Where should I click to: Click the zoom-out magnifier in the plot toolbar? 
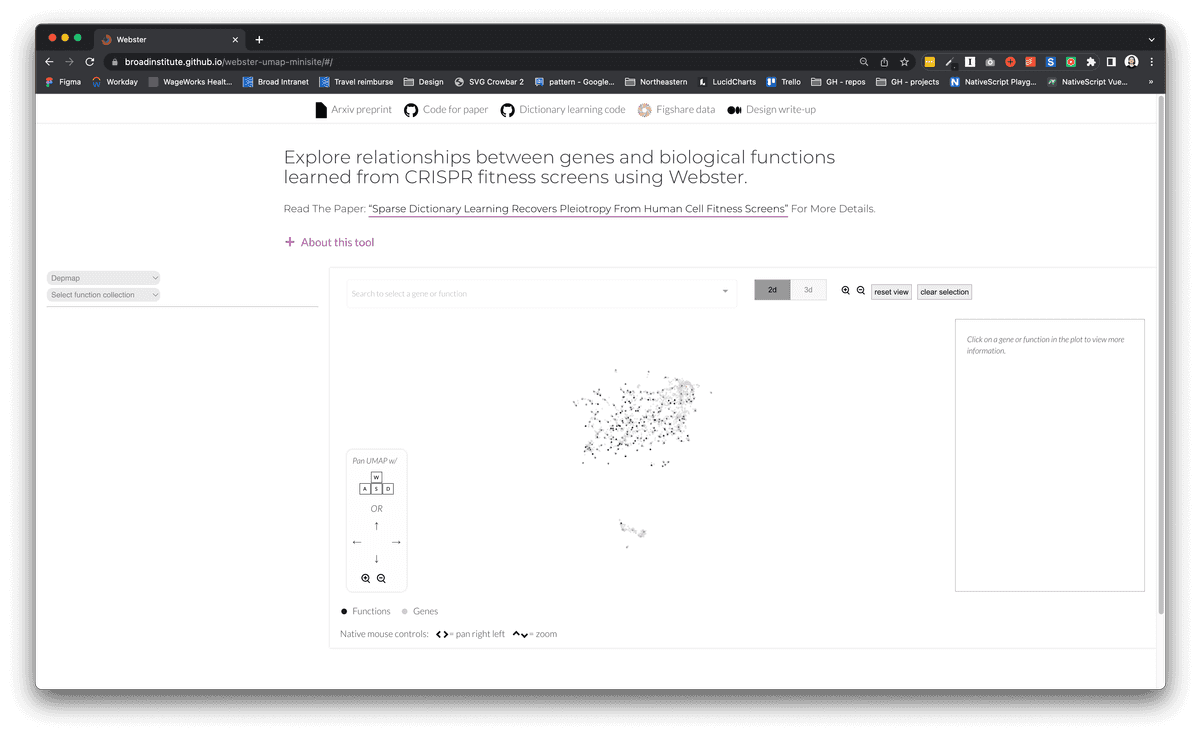(x=861, y=290)
